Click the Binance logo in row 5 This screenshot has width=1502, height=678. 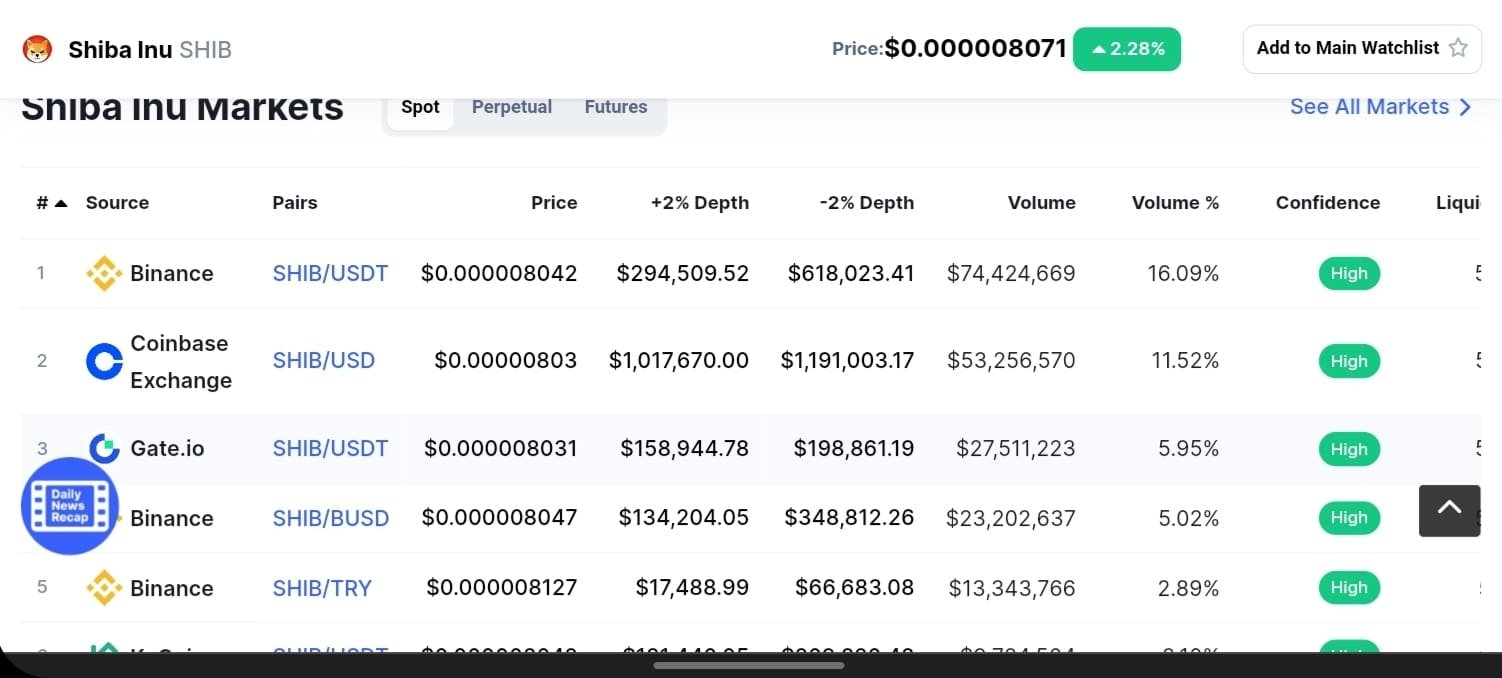click(x=104, y=588)
